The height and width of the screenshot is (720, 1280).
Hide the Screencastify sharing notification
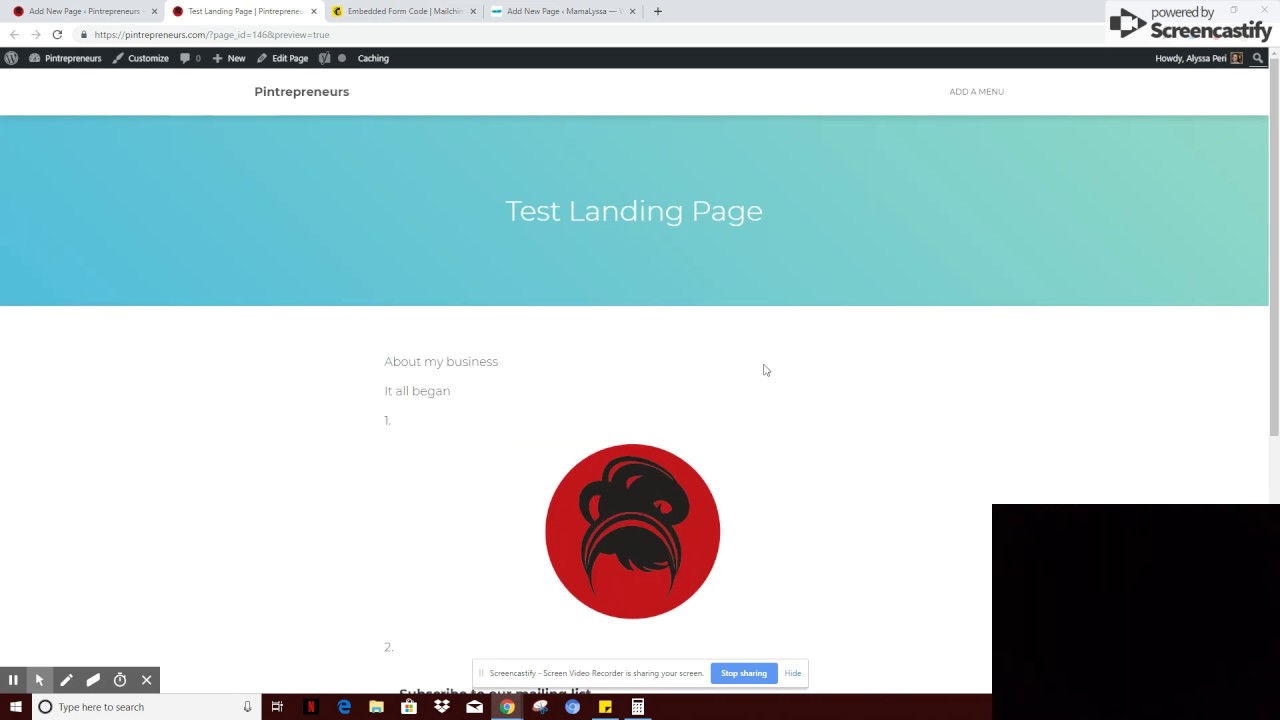(792, 673)
